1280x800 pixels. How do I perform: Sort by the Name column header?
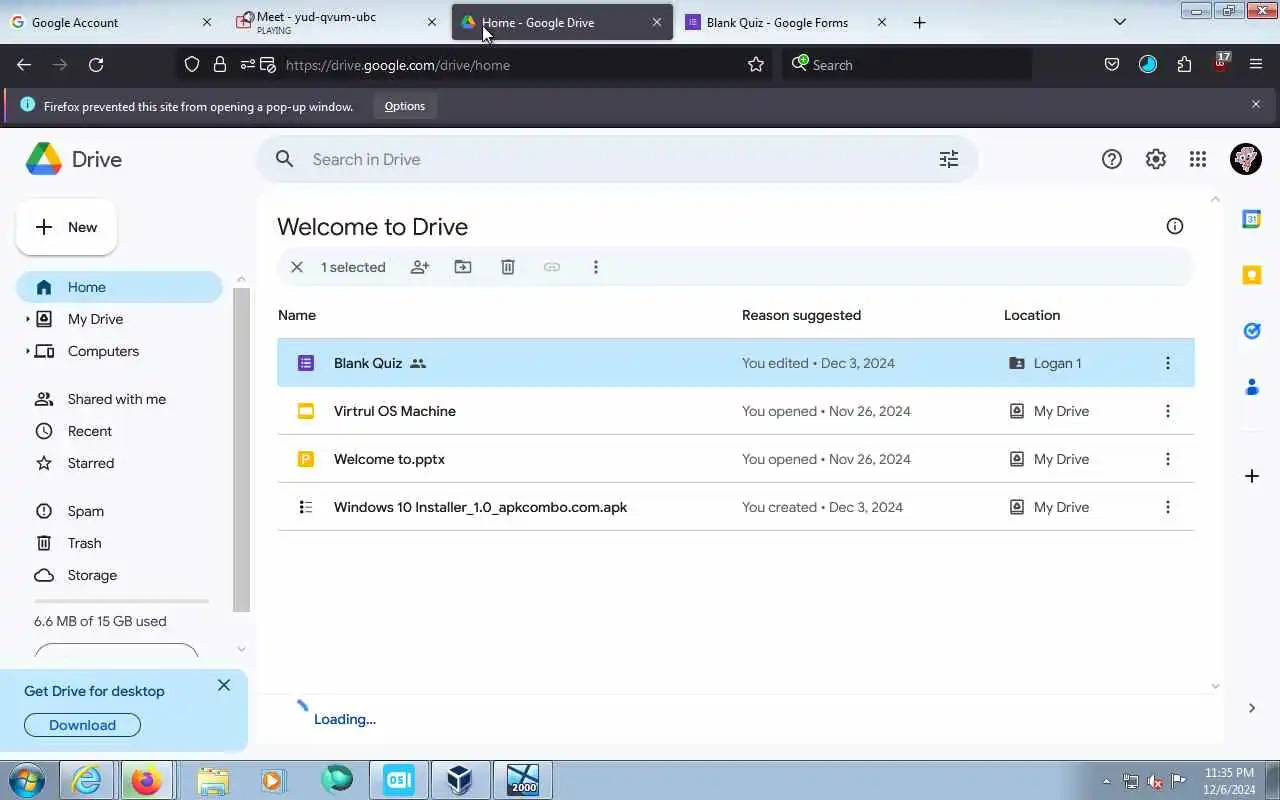[x=297, y=315]
